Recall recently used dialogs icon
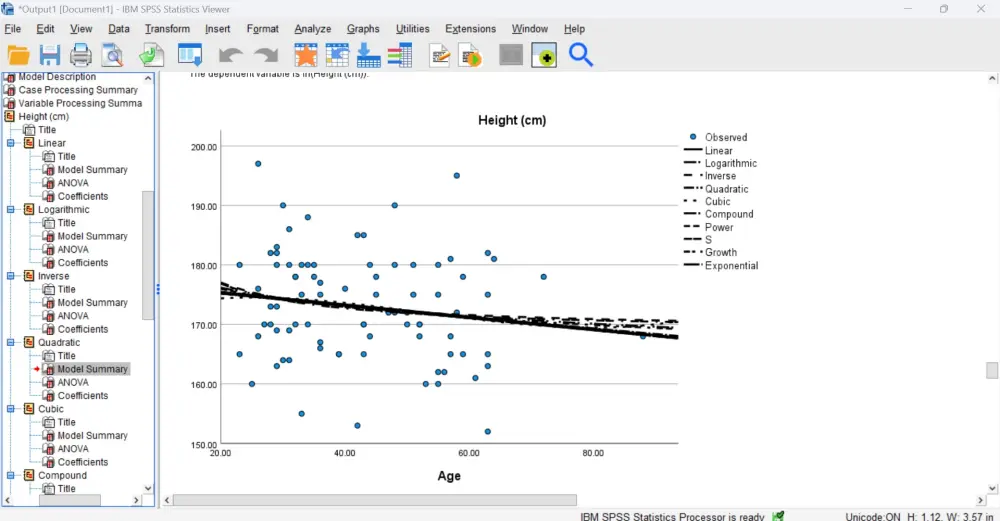This screenshot has height=521, width=1000. coord(190,55)
